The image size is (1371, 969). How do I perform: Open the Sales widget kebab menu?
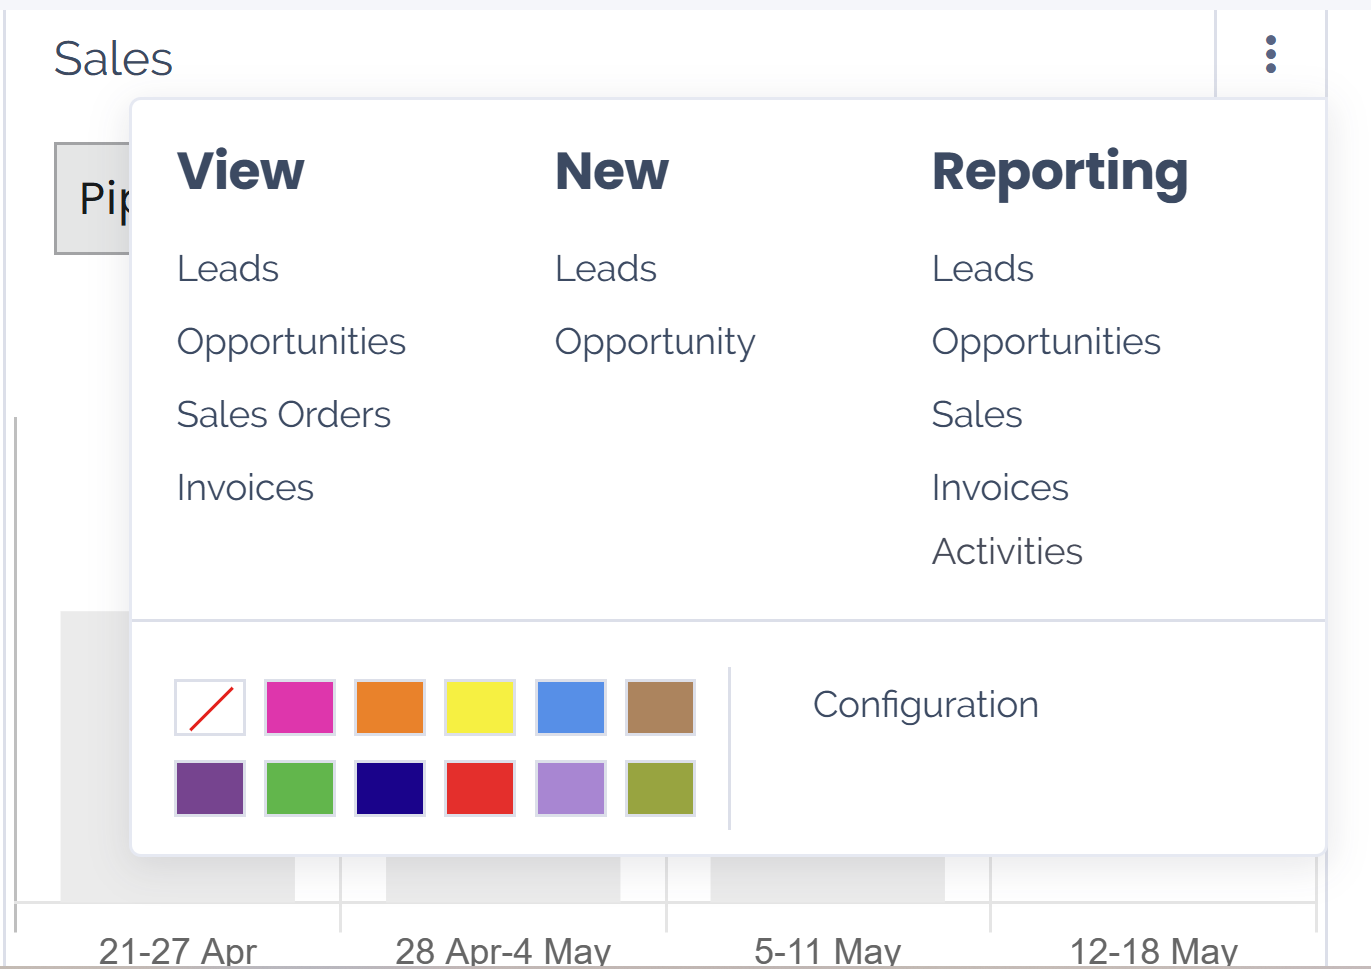1270,55
